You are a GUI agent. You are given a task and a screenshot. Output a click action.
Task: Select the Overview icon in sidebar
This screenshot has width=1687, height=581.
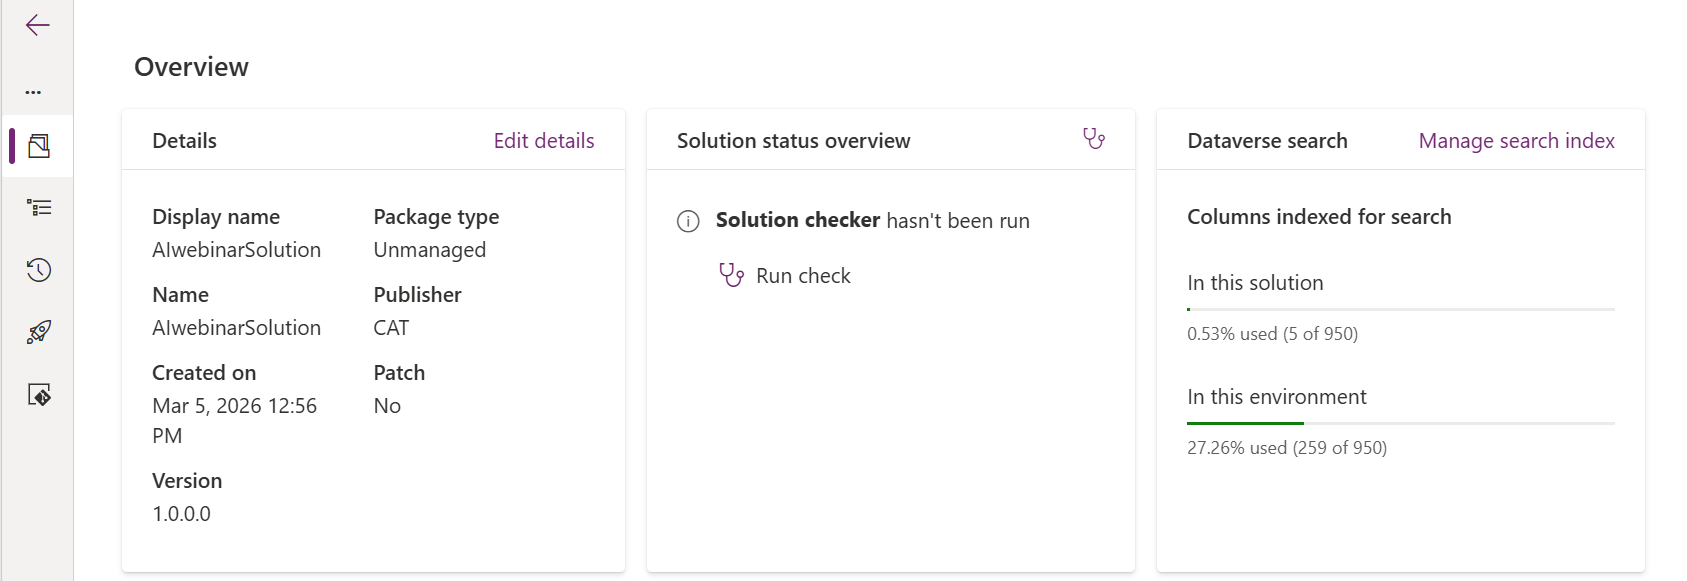click(x=39, y=146)
